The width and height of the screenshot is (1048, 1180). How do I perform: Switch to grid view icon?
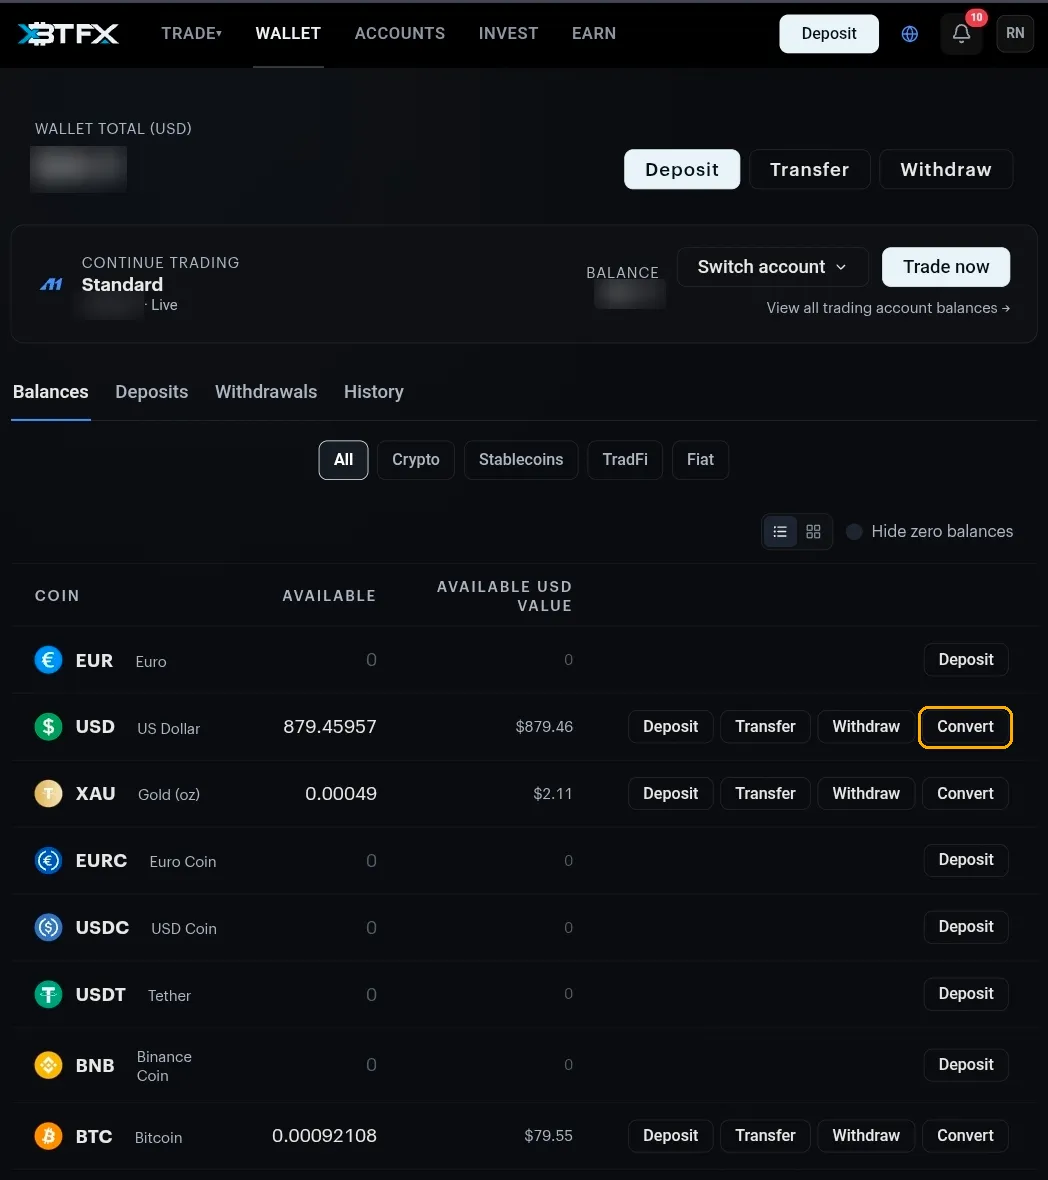(x=813, y=531)
